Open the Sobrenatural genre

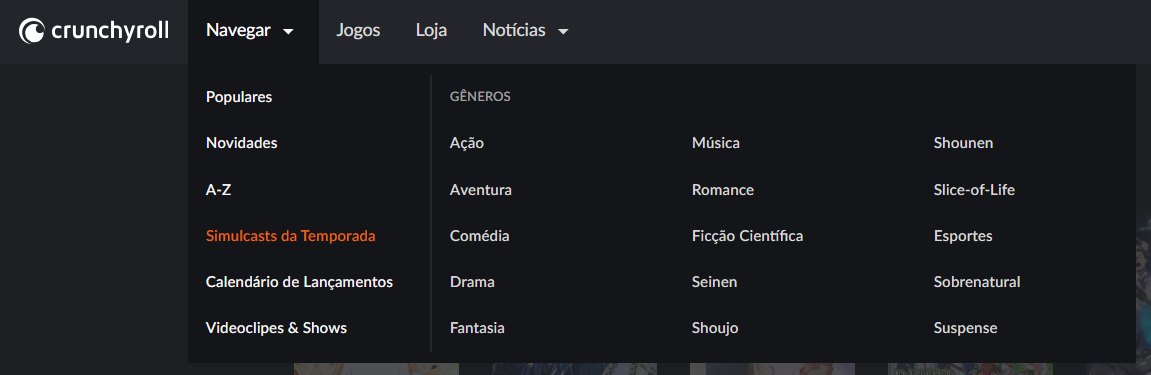977,283
